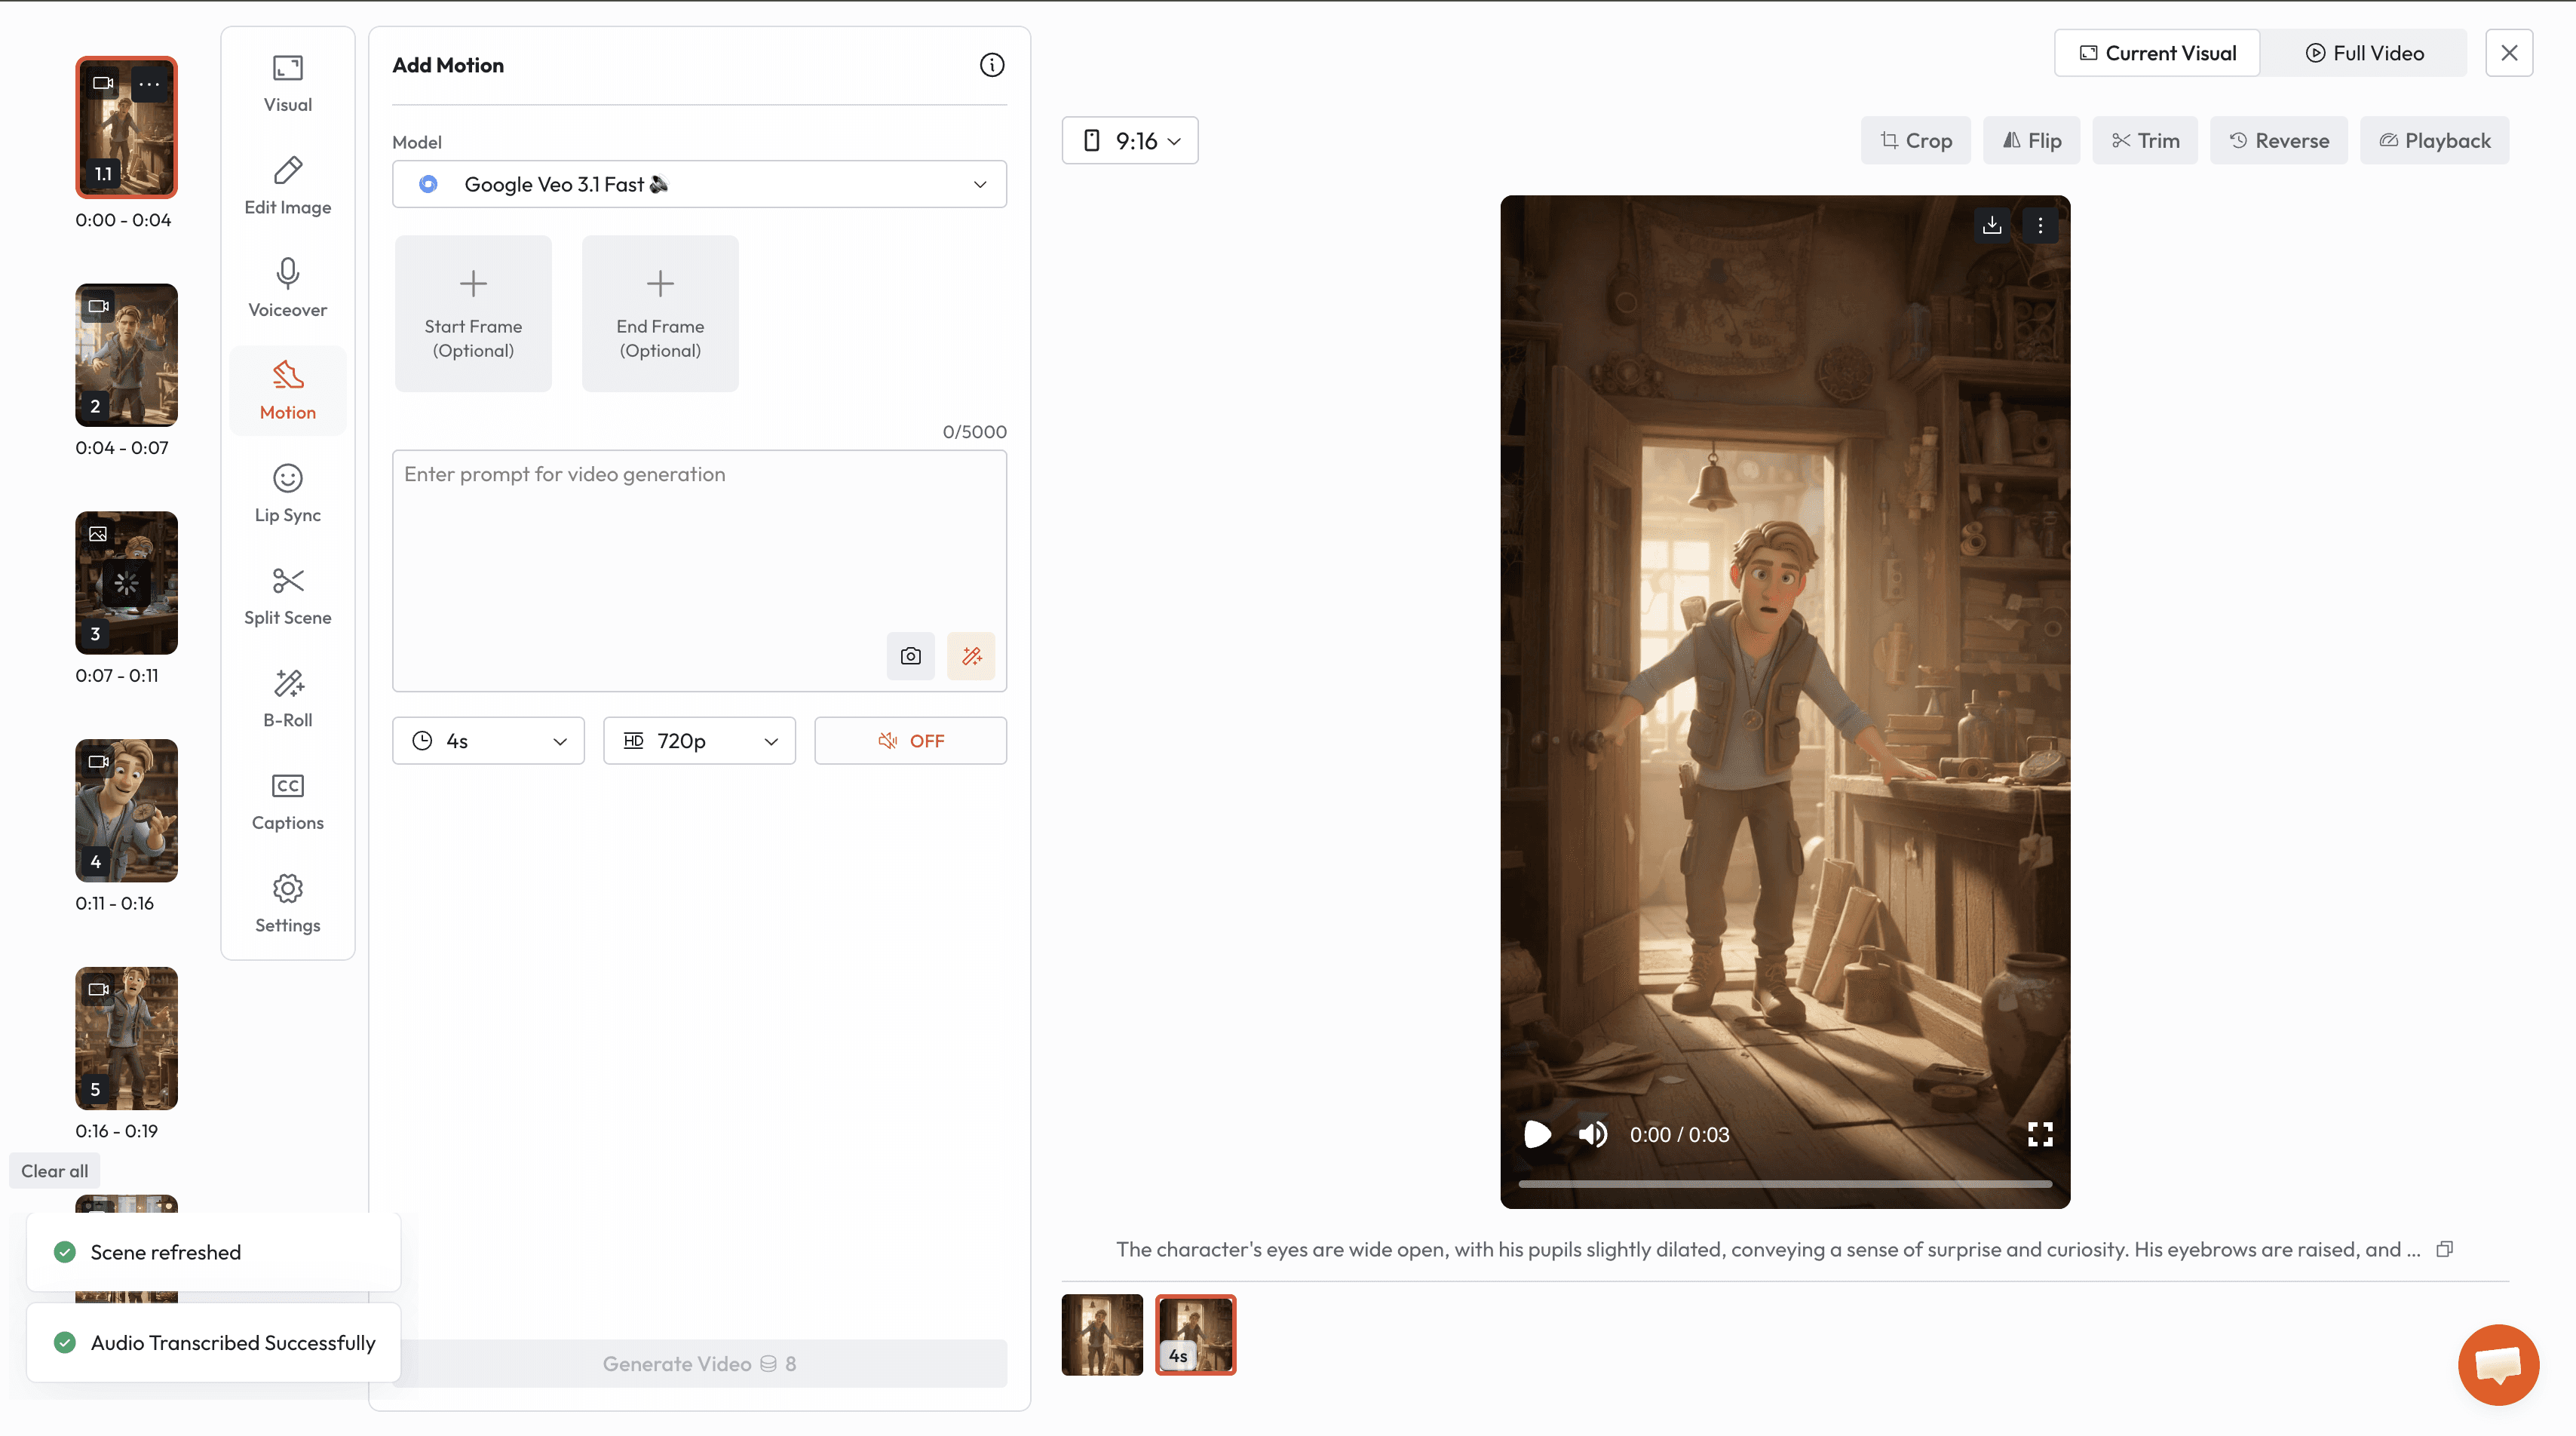Mute the video player volume

point(1592,1134)
